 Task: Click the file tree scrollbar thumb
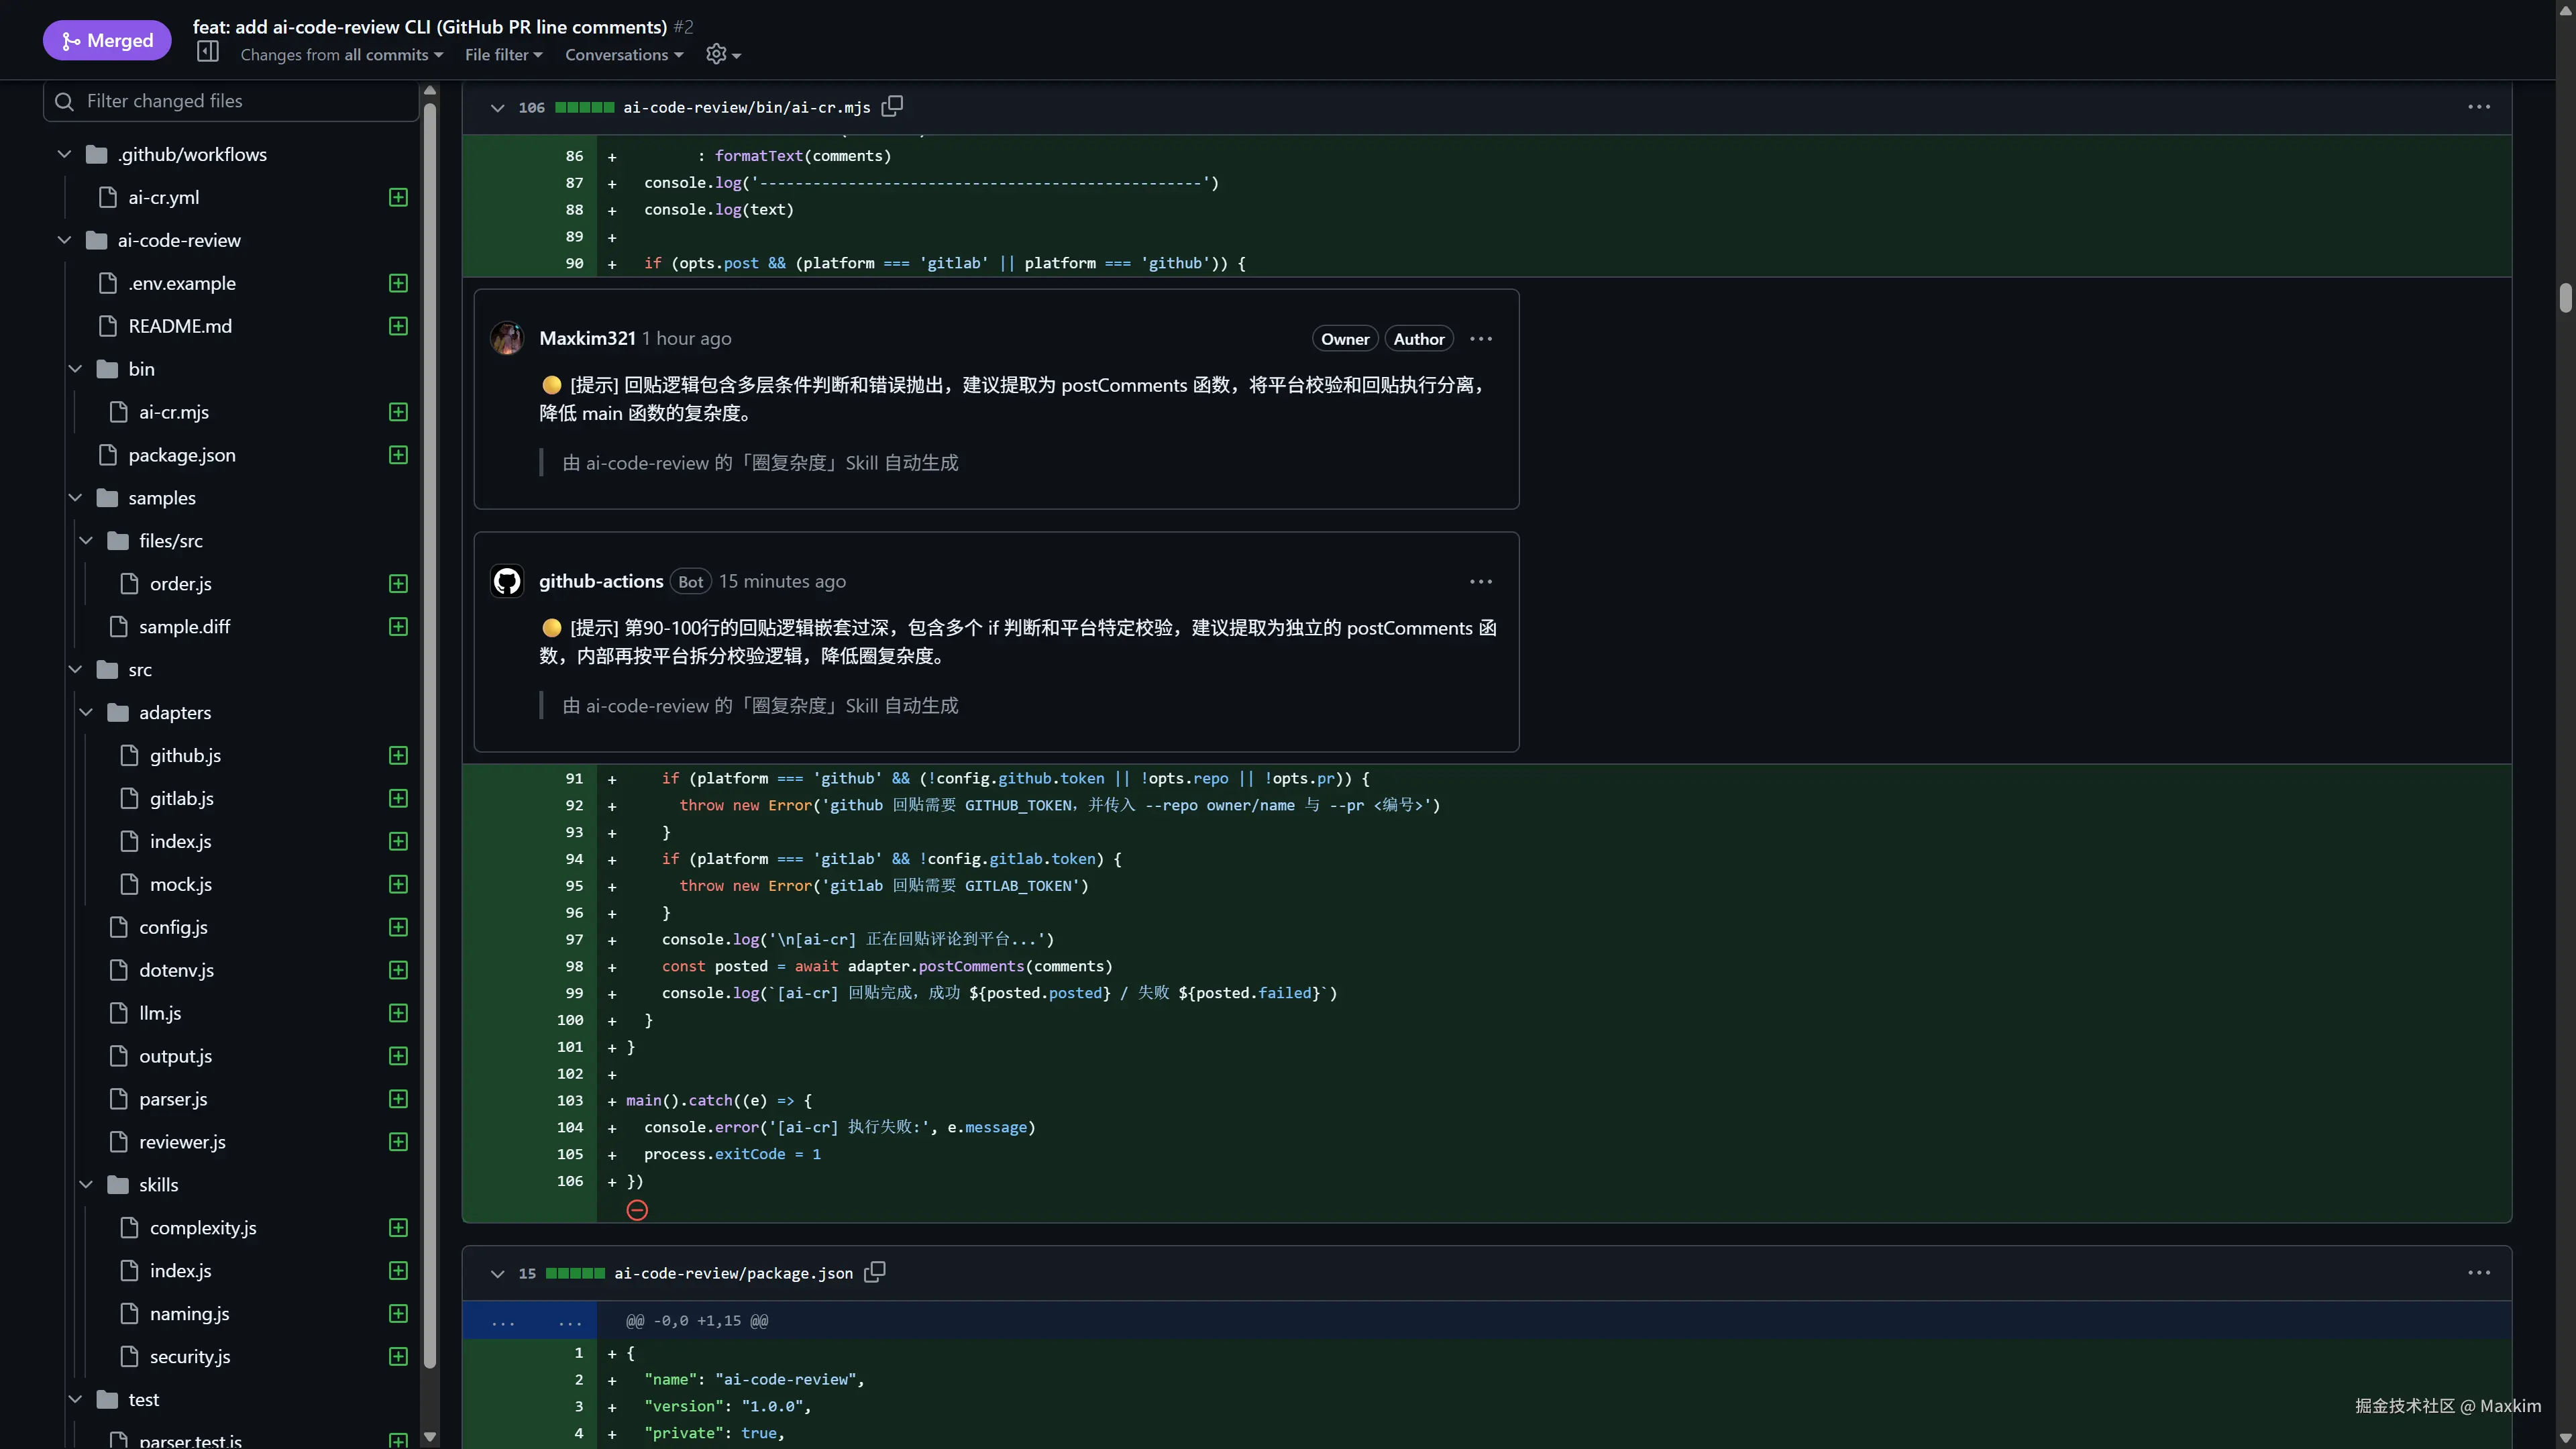tap(430, 735)
